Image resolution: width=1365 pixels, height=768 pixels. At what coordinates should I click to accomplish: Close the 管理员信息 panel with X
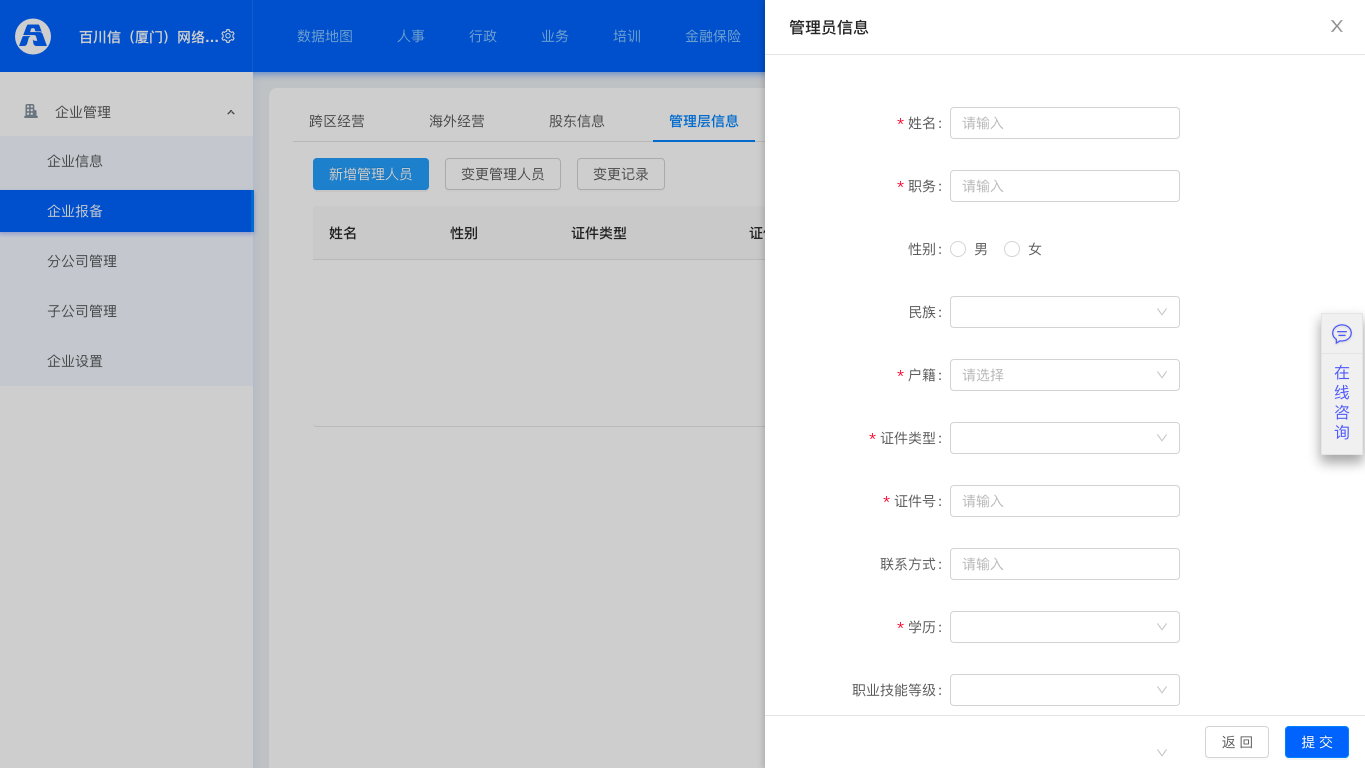[1336, 26]
